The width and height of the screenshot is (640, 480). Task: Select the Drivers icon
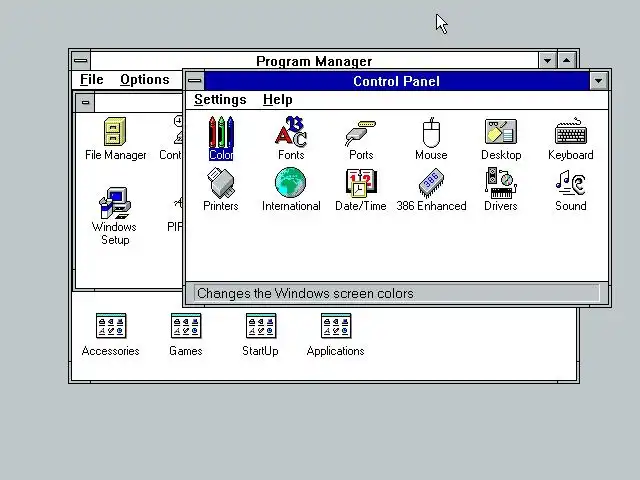point(501,189)
